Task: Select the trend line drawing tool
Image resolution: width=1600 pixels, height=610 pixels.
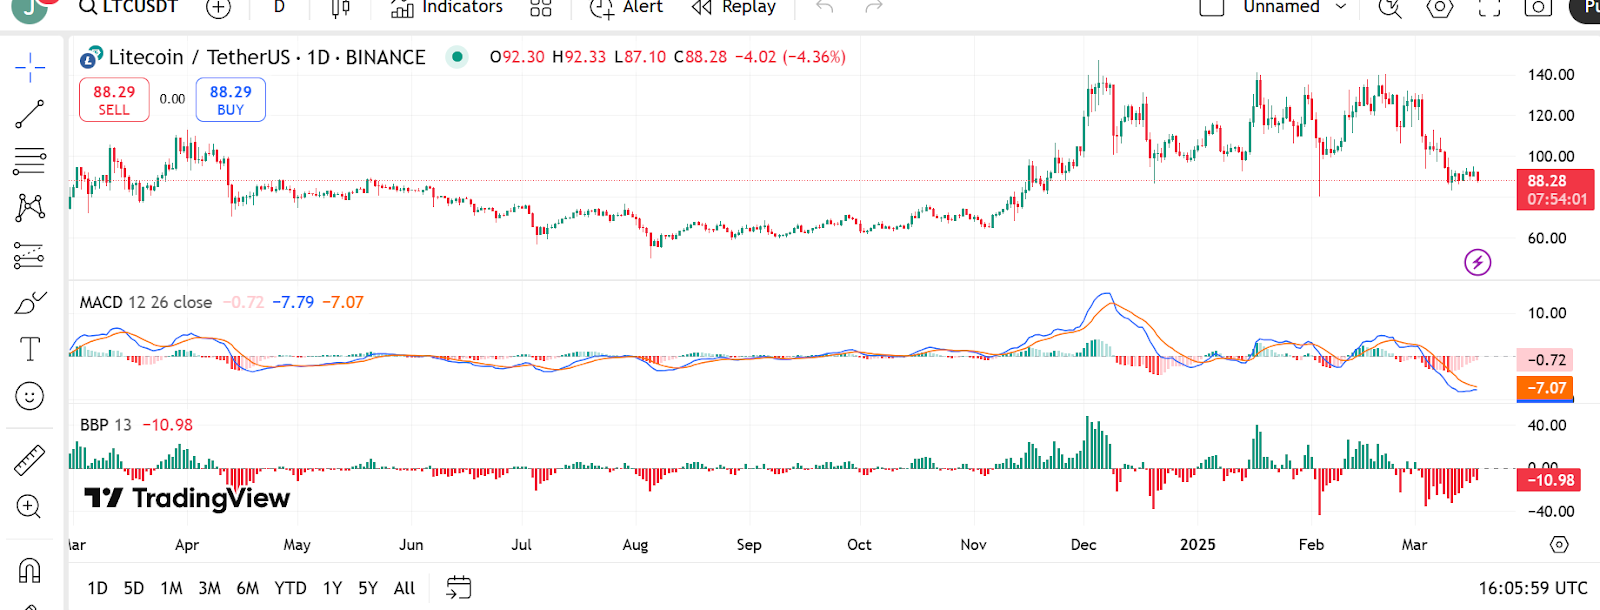Action: pos(30,114)
